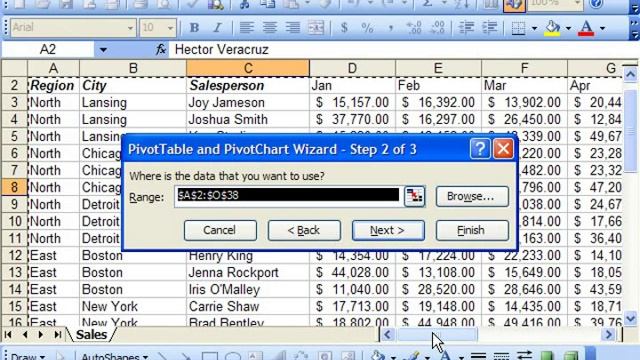Click the horizontal scrollbar thumb
The height and width of the screenshot is (360, 640).
tap(436, 335)
